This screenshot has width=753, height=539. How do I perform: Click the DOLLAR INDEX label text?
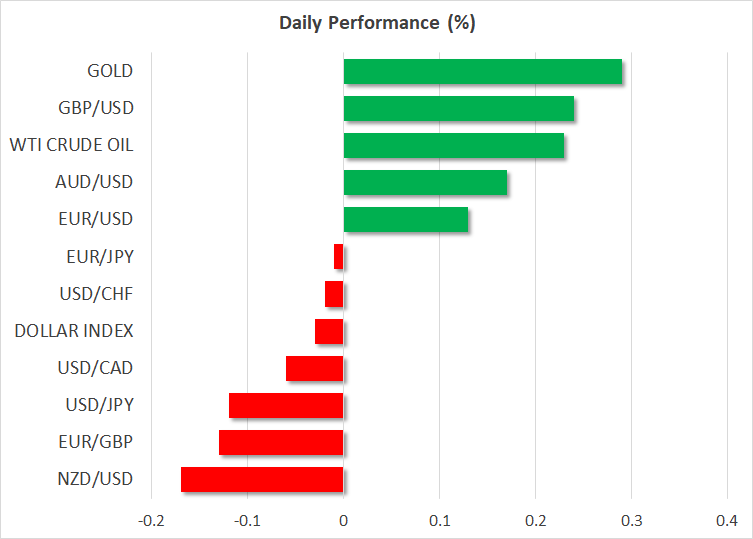[x=73, y=331]
